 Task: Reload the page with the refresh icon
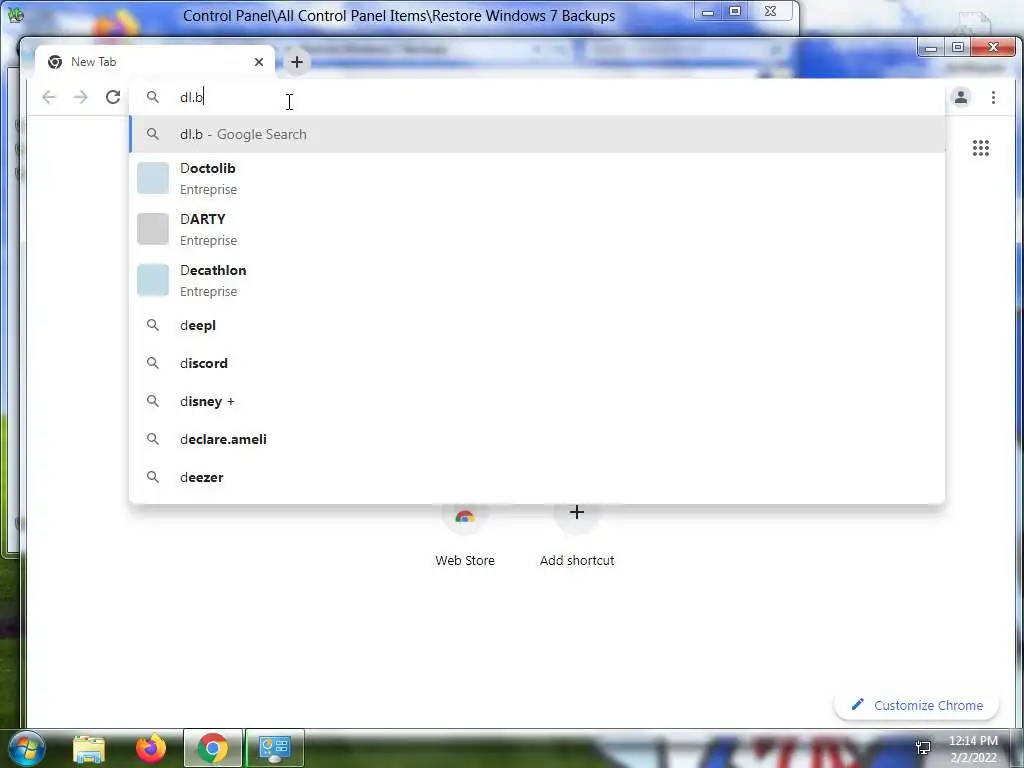113,97
